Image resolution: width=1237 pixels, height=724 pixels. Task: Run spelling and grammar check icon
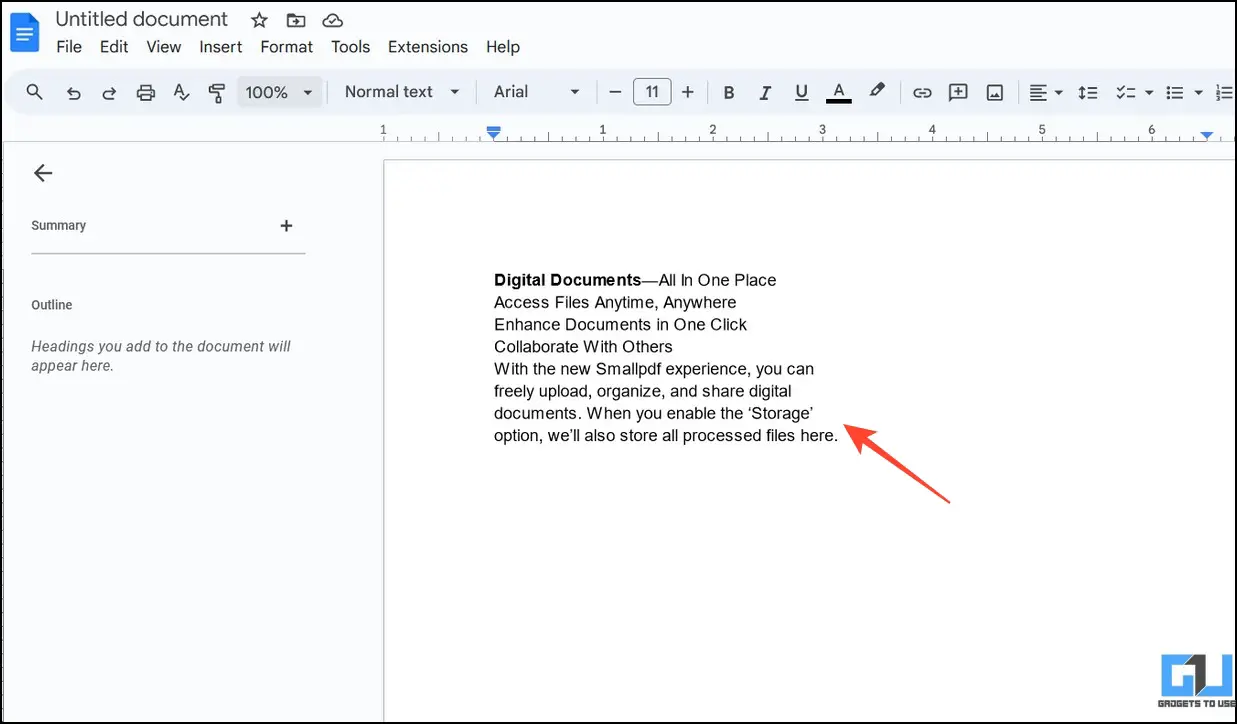pos(181,92)
